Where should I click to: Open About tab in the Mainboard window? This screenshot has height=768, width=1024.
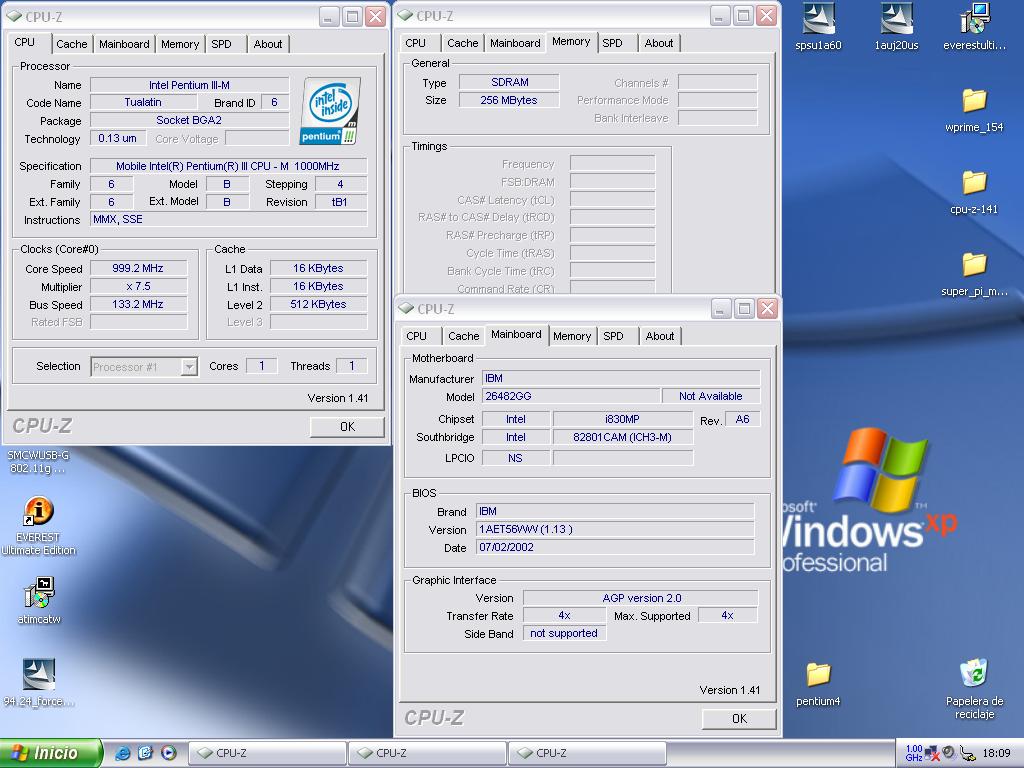click(660, 336)
